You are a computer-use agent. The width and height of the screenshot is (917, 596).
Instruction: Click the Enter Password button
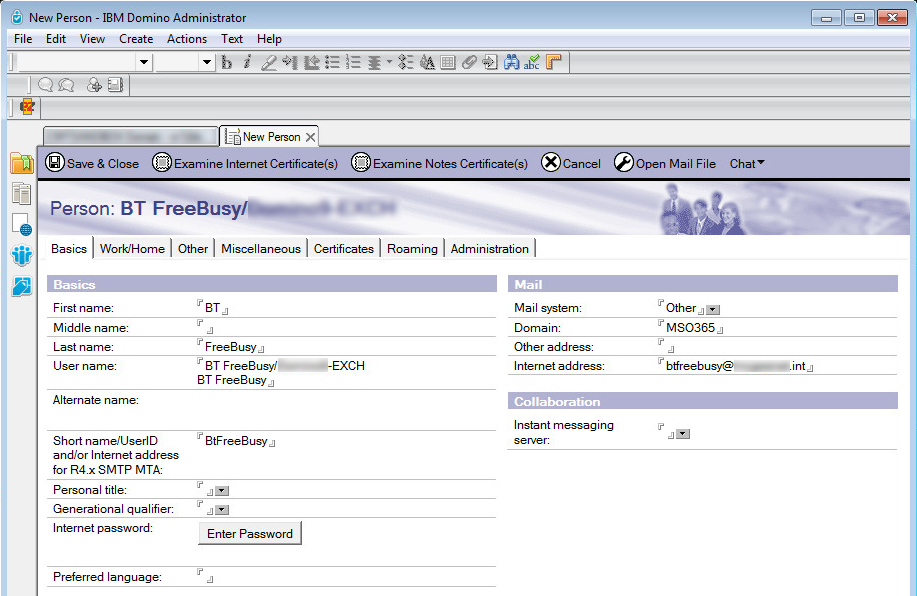tap(250, 533)
